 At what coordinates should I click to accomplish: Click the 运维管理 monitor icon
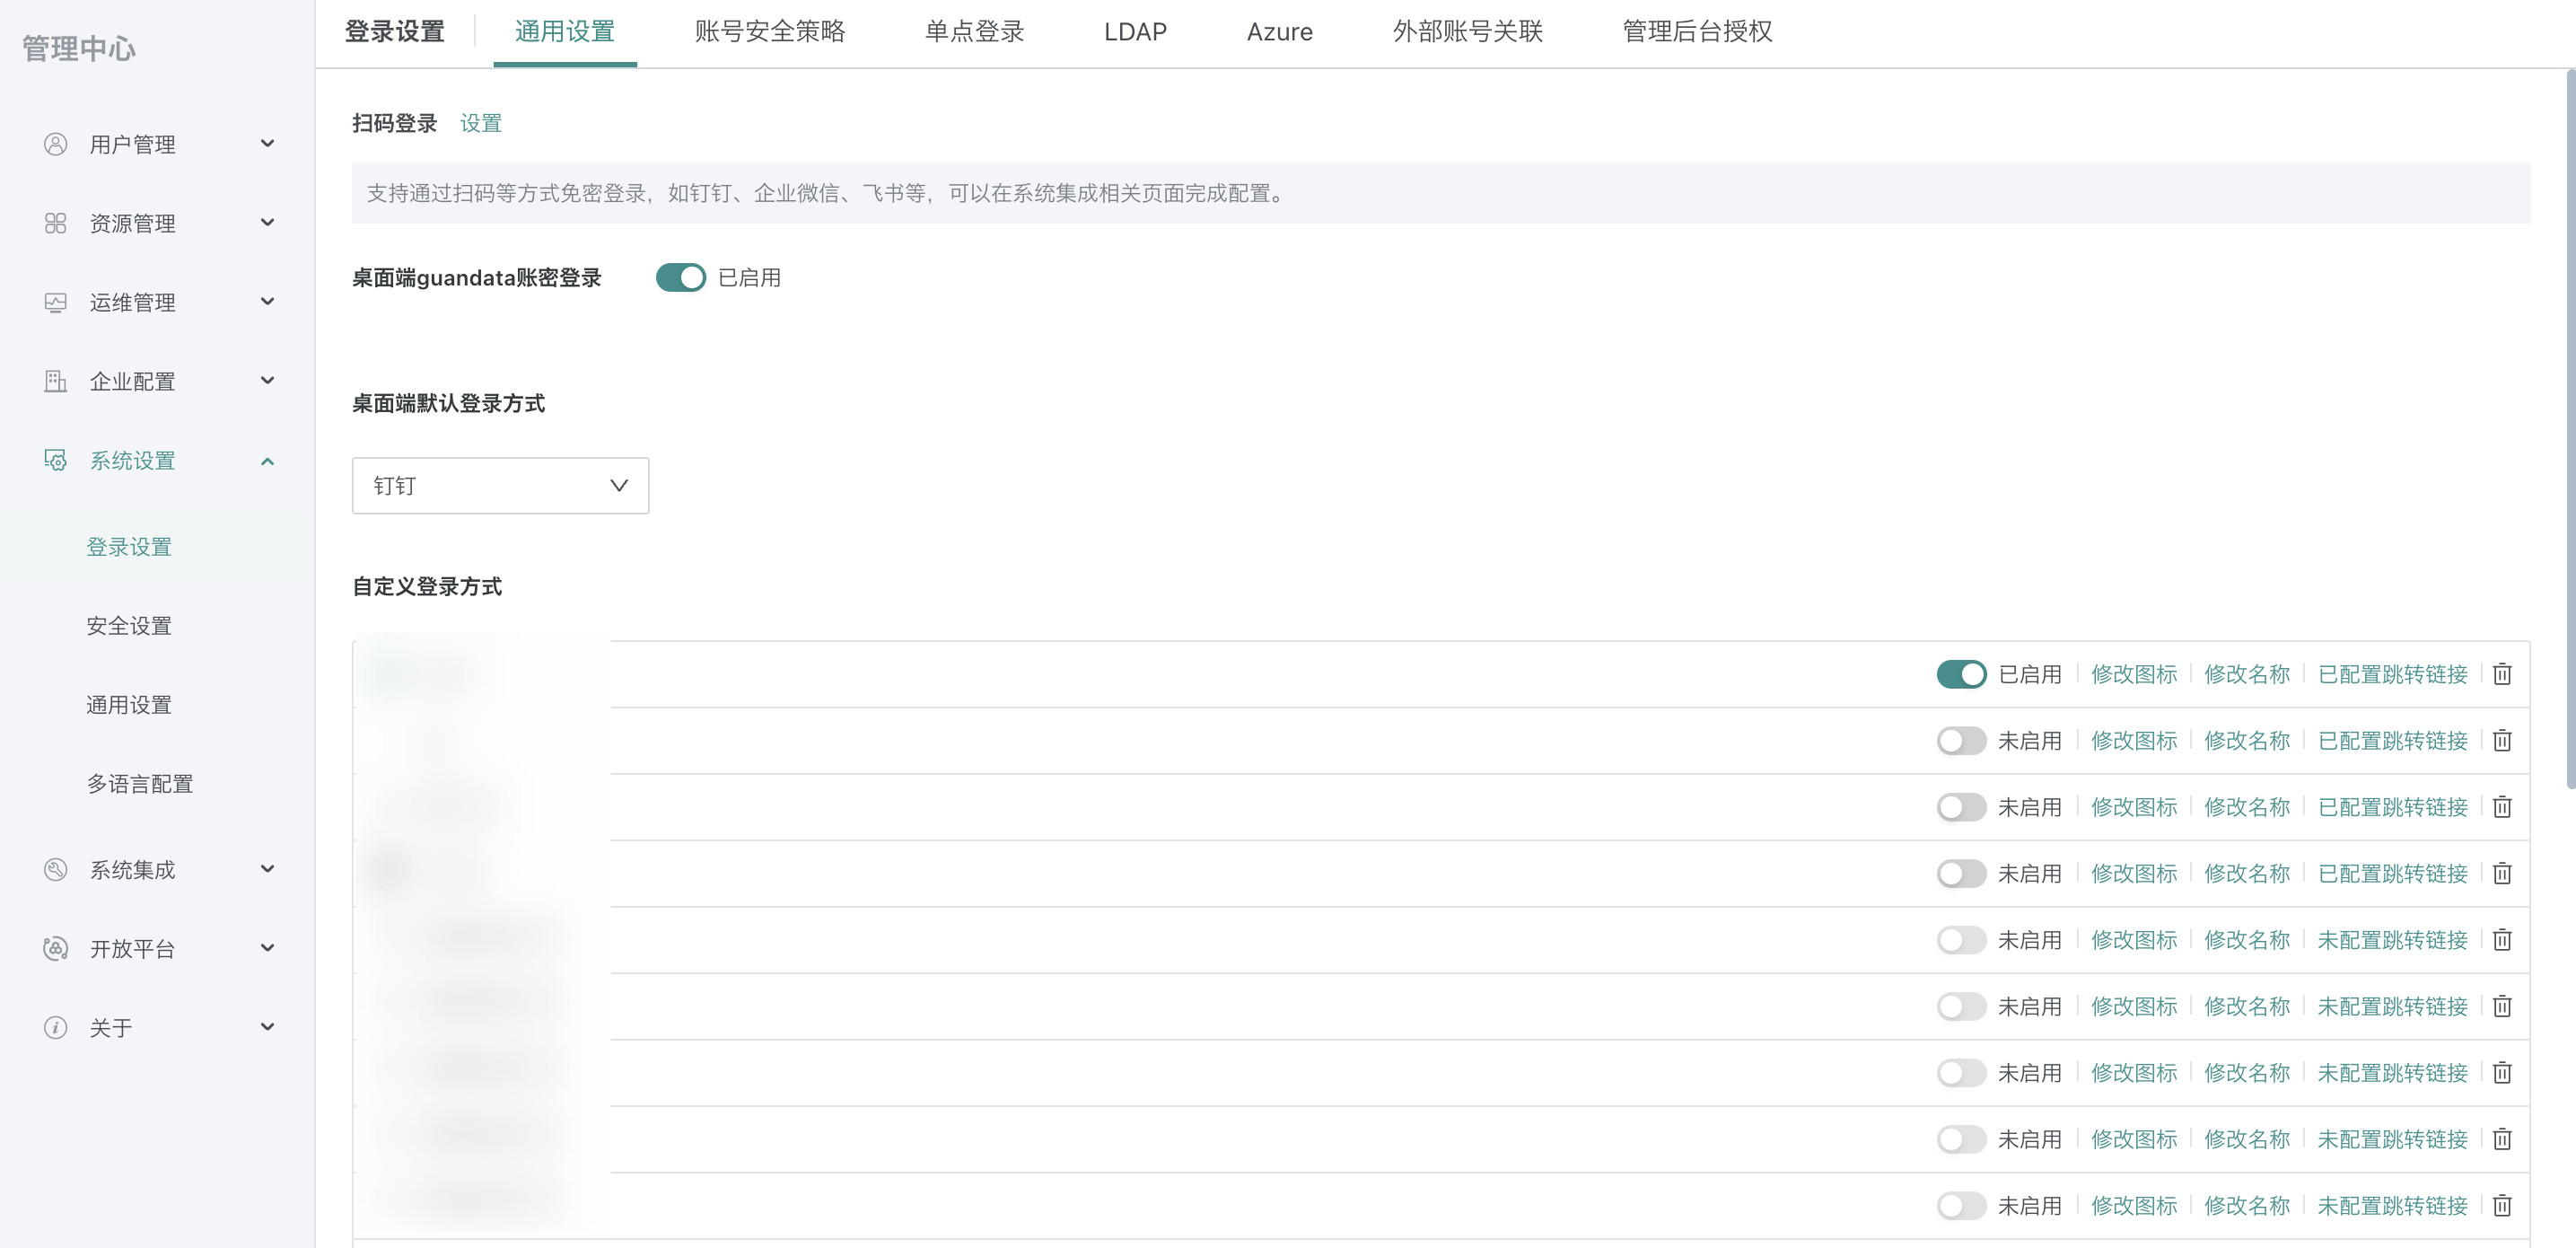(56, 302)
